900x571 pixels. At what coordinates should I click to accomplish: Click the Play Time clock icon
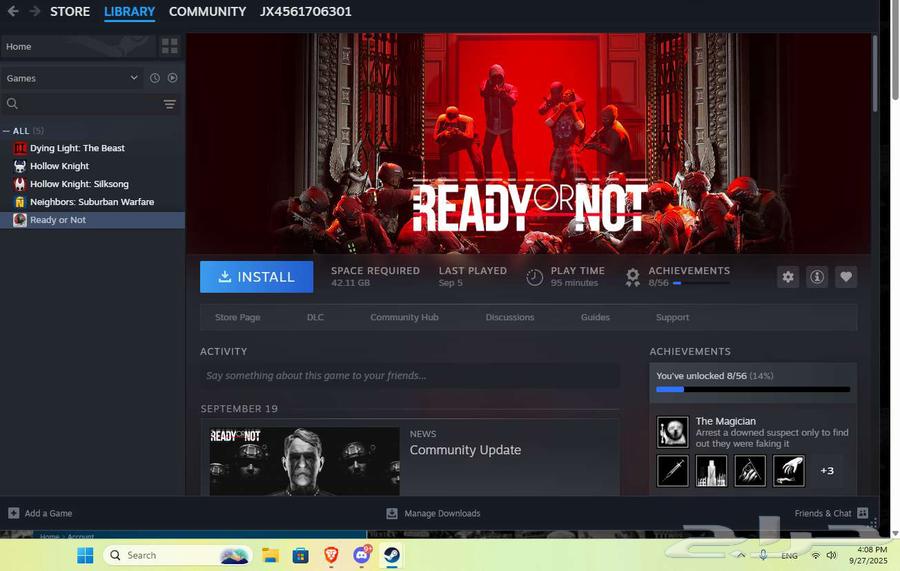pyautogui.click(x=534, y=278)
